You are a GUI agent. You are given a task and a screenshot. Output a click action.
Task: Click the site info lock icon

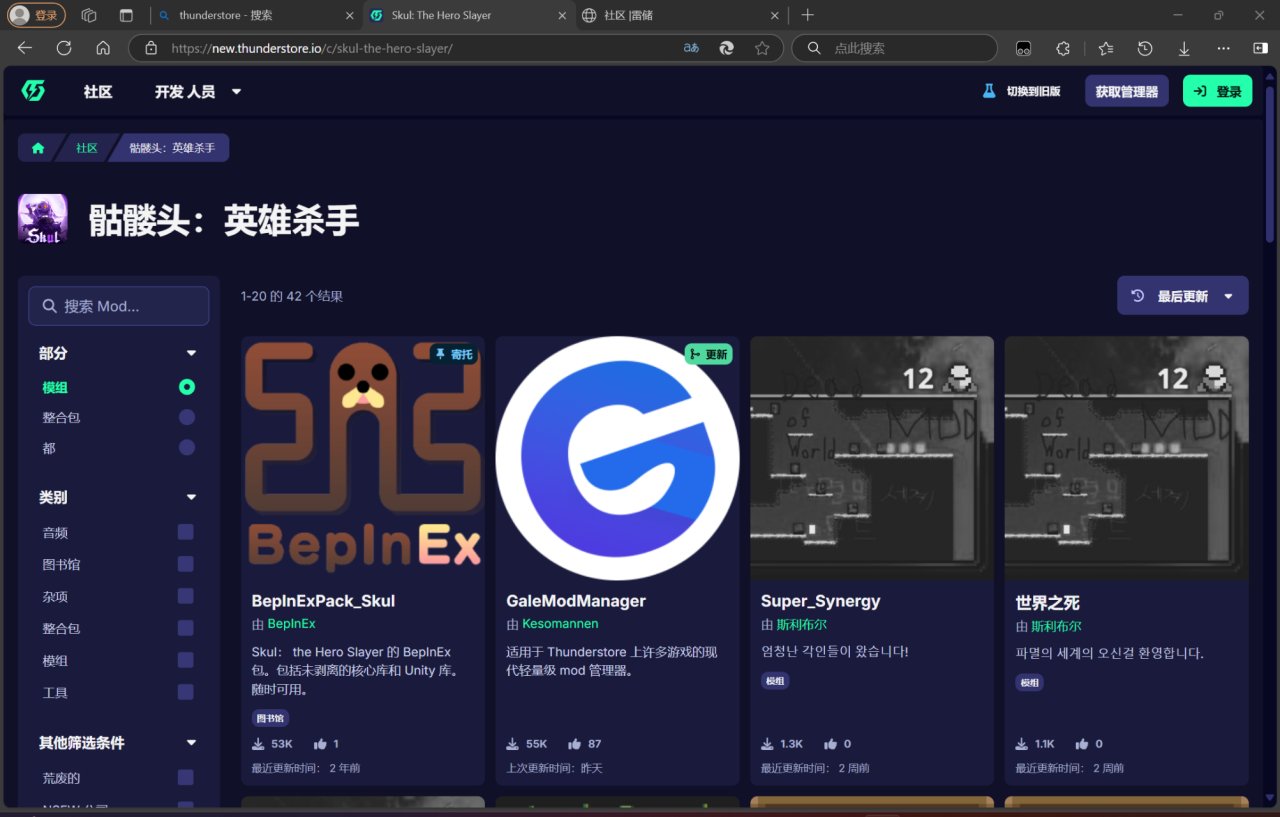[x=151, y=48]
